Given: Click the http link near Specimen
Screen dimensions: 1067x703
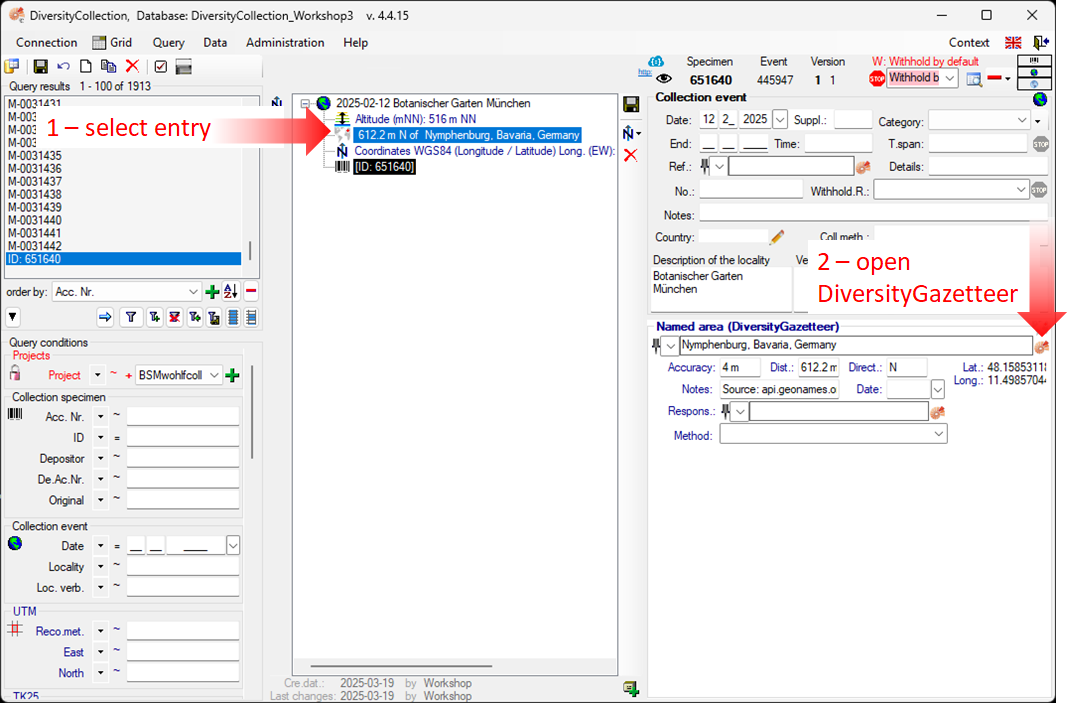Looking at the screenshot, I should tap(644, 71).
